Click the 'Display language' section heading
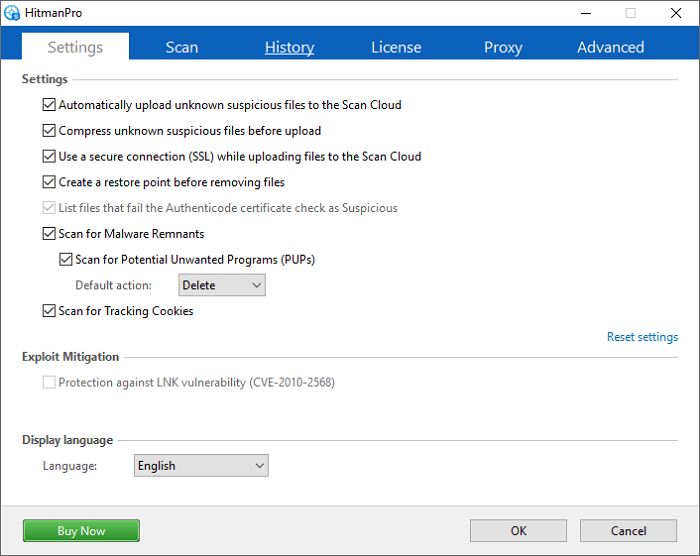The image size is (700, 556). coord(67,440)
